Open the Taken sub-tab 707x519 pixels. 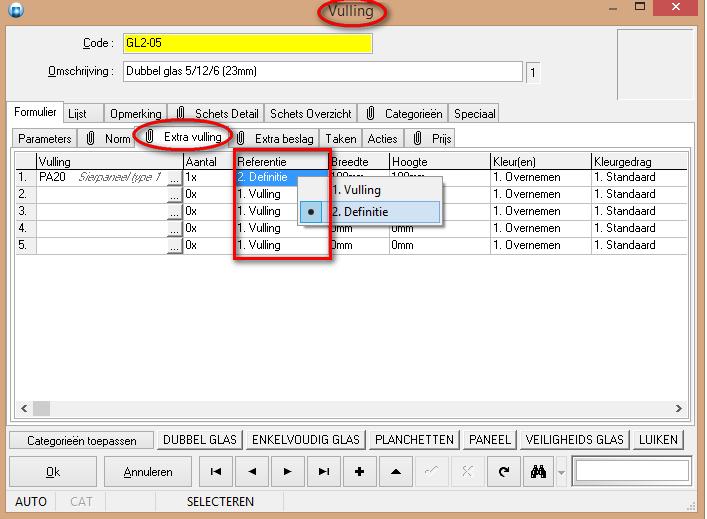[341, 138]
